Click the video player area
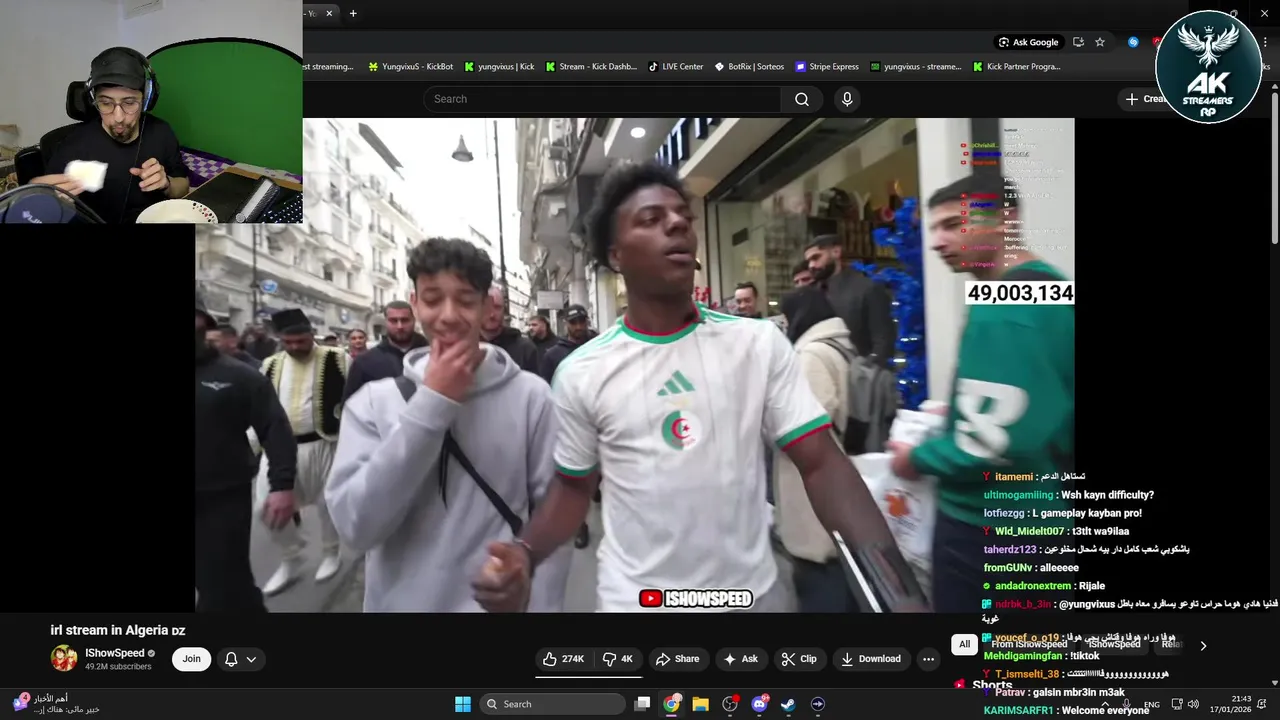 coord(635,365)
